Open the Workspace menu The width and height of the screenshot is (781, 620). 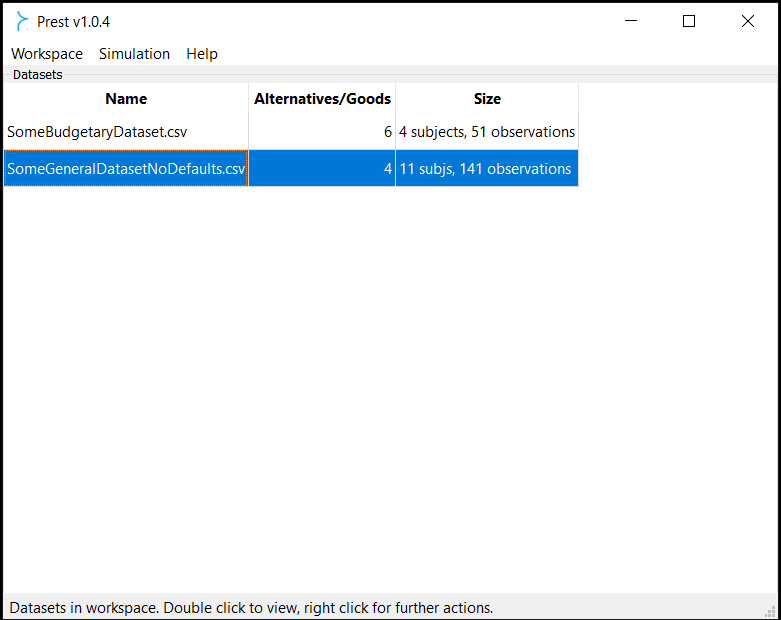[47, 54]
